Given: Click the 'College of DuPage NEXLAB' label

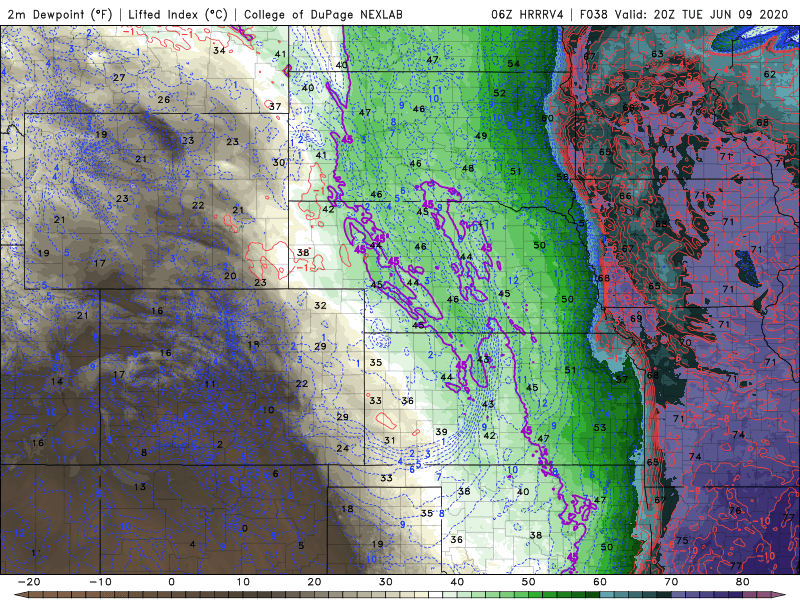Looking at the screenshot, I should click(323, 15).
